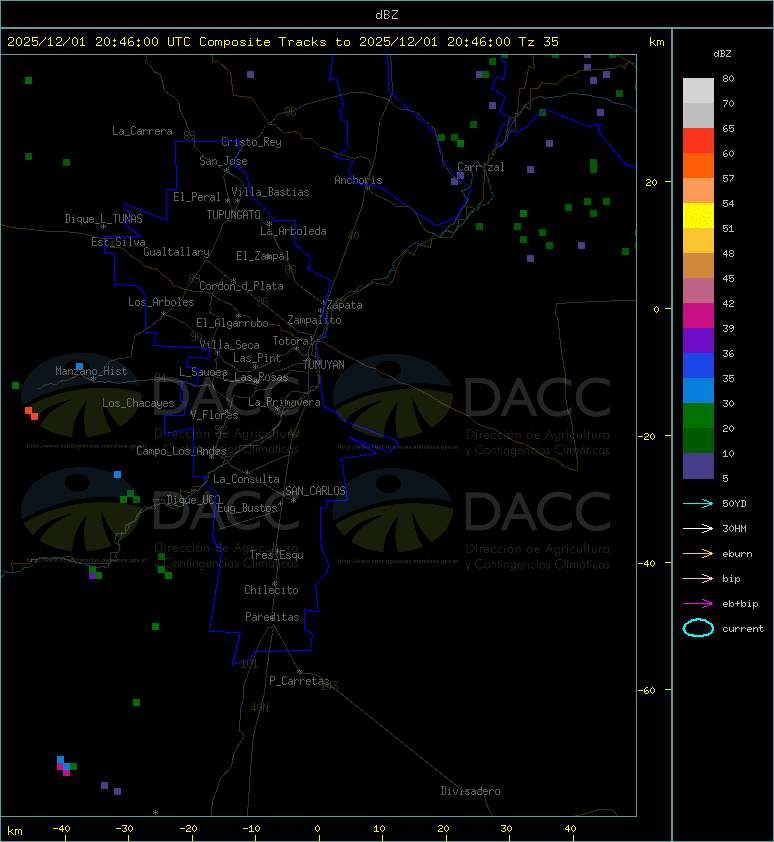Click the TUPUNGATO town label
The width and height of the screenshot is (774, 842).
(234, 215)
